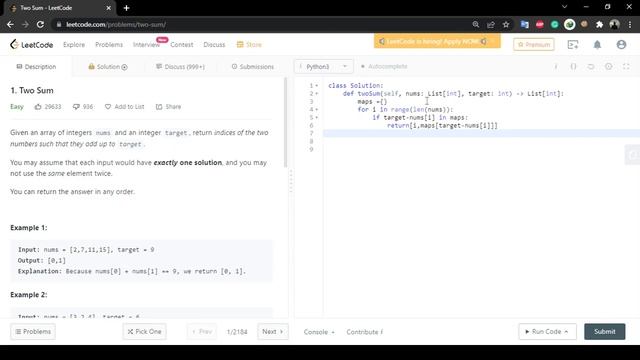Open the Explore menu item
Viewport: 640px width, 360px height.
pos(74,44)
